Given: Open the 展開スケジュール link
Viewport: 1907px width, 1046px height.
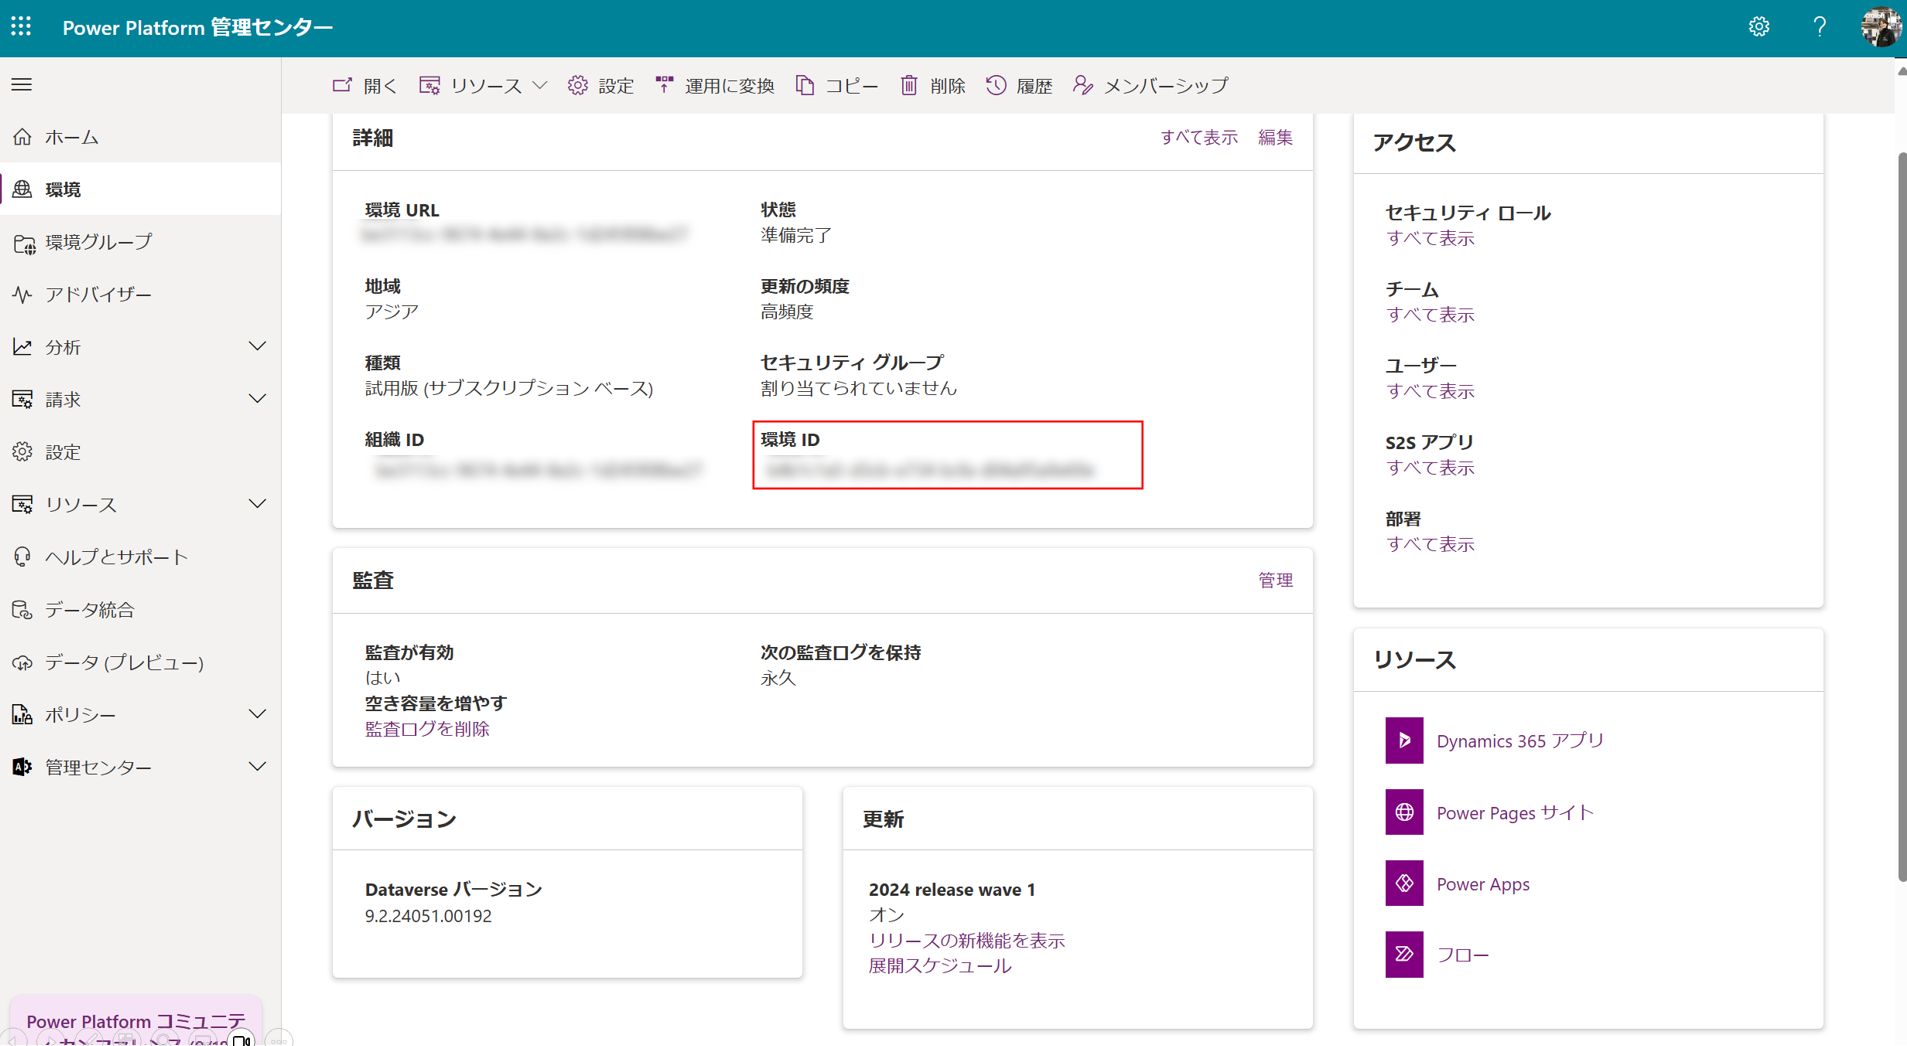Looking at the screenshot, I should (x=940, y=966).
